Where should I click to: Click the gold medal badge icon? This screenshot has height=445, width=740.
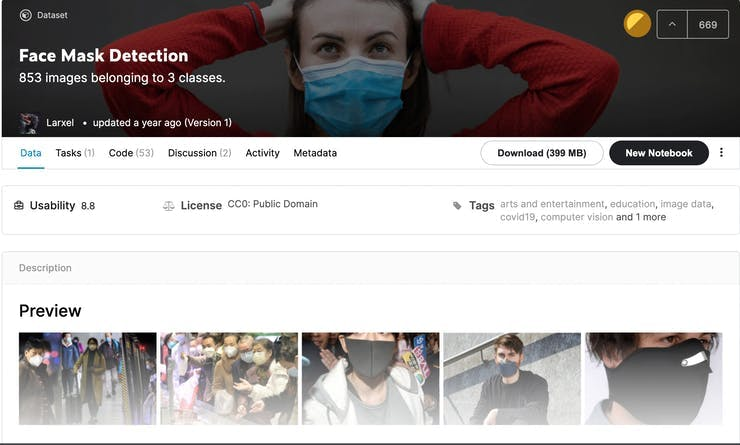tap(637, 24)
